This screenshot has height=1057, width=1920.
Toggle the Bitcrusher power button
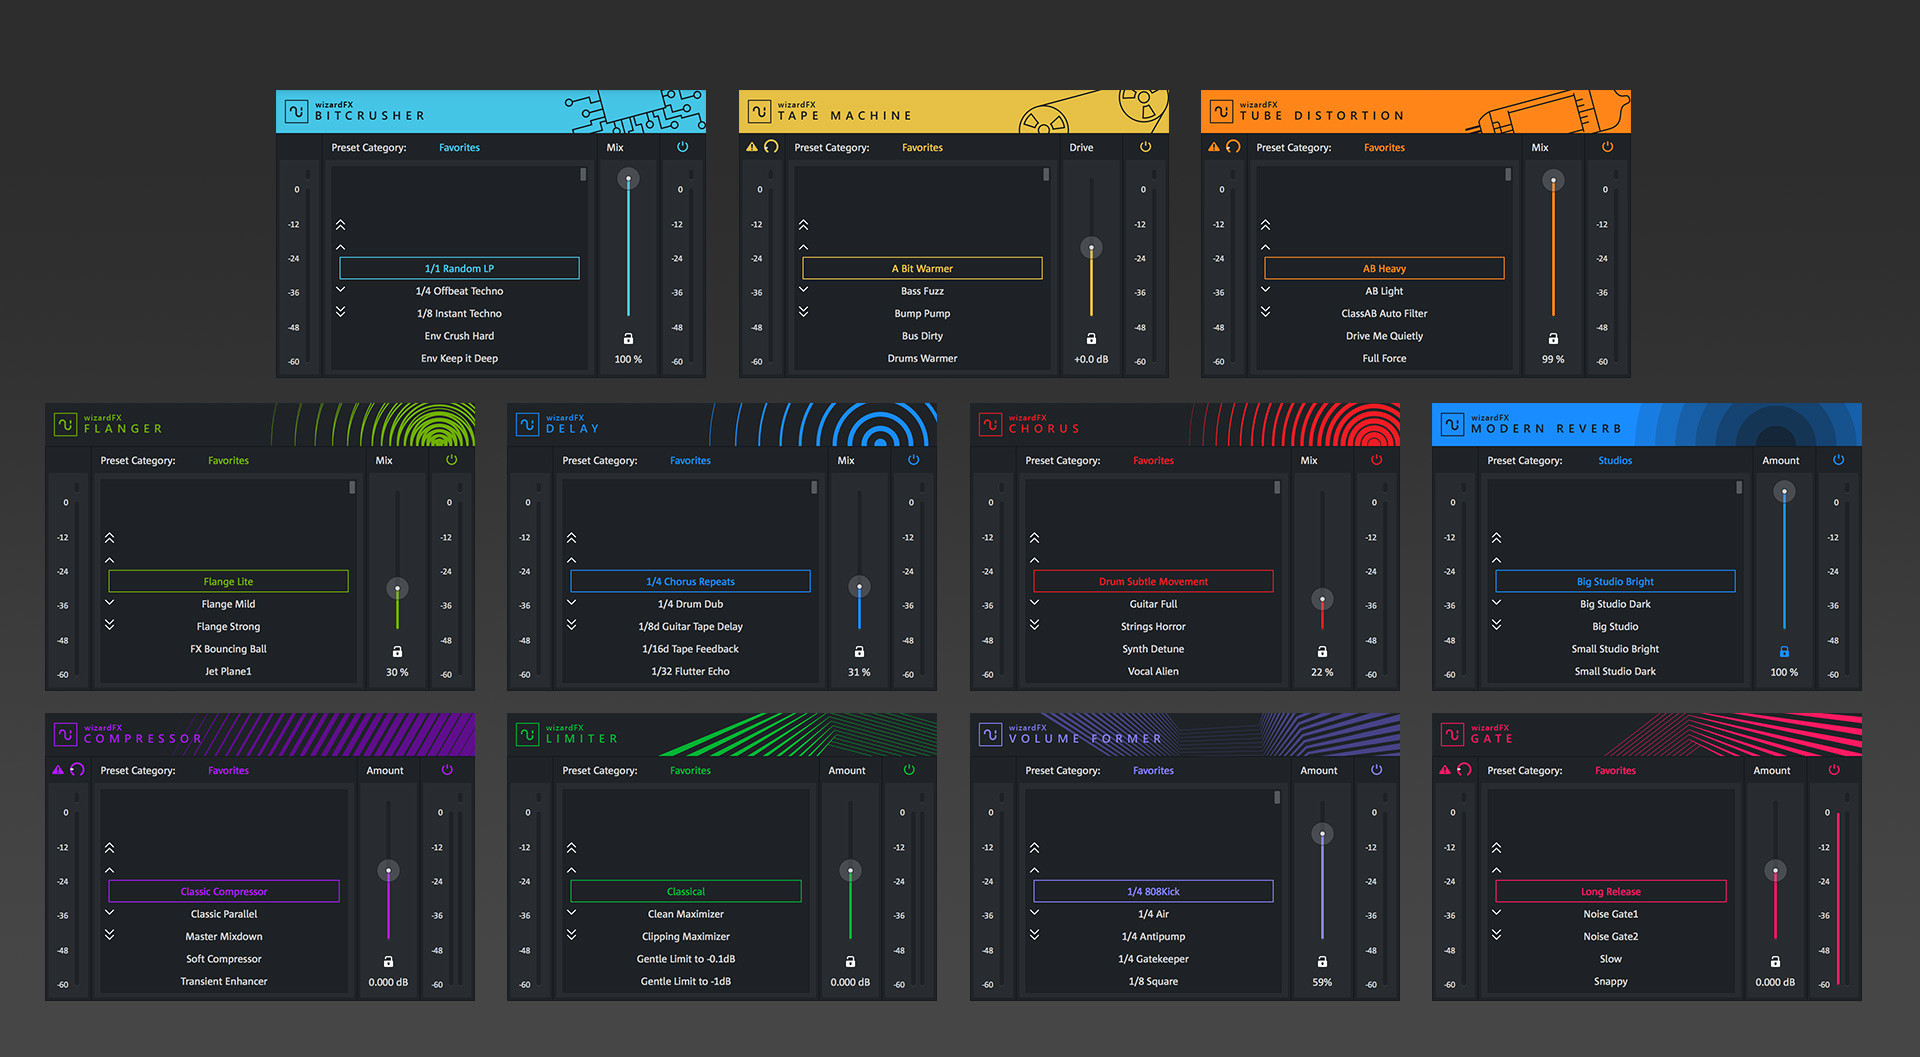[682, 147]
